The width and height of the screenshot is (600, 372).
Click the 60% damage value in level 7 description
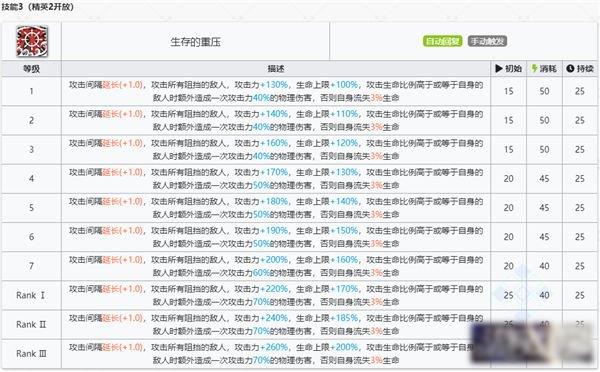(x=261, y=273)
